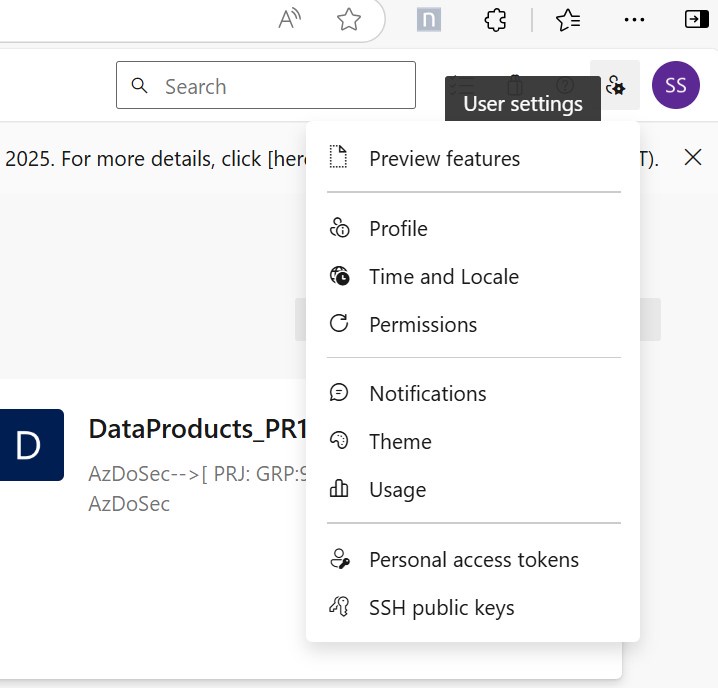
Task: Click the SSH keys icon
Action: click(339, 606)
